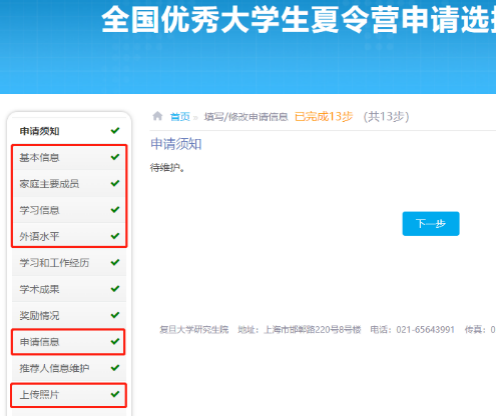Select 家庭主要成员 in the sidebar
Viewport: 498px width, 416px height.
click(69, 184)
